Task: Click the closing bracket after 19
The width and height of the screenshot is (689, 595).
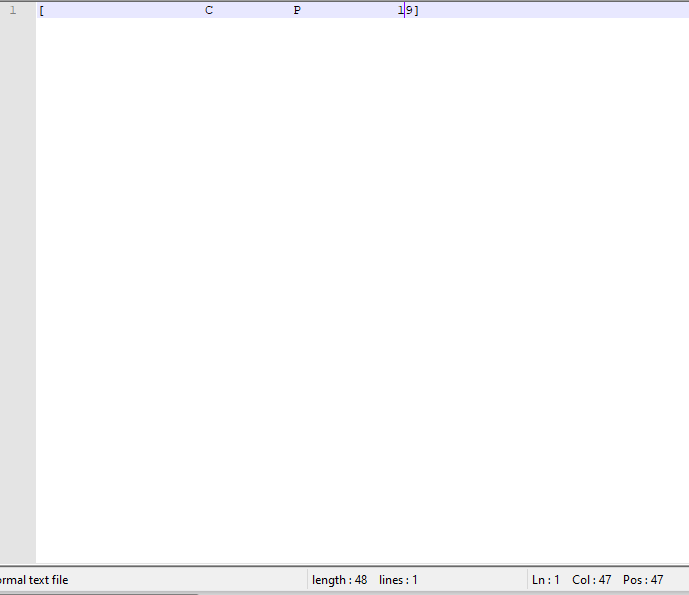Action: coord(417,11)
